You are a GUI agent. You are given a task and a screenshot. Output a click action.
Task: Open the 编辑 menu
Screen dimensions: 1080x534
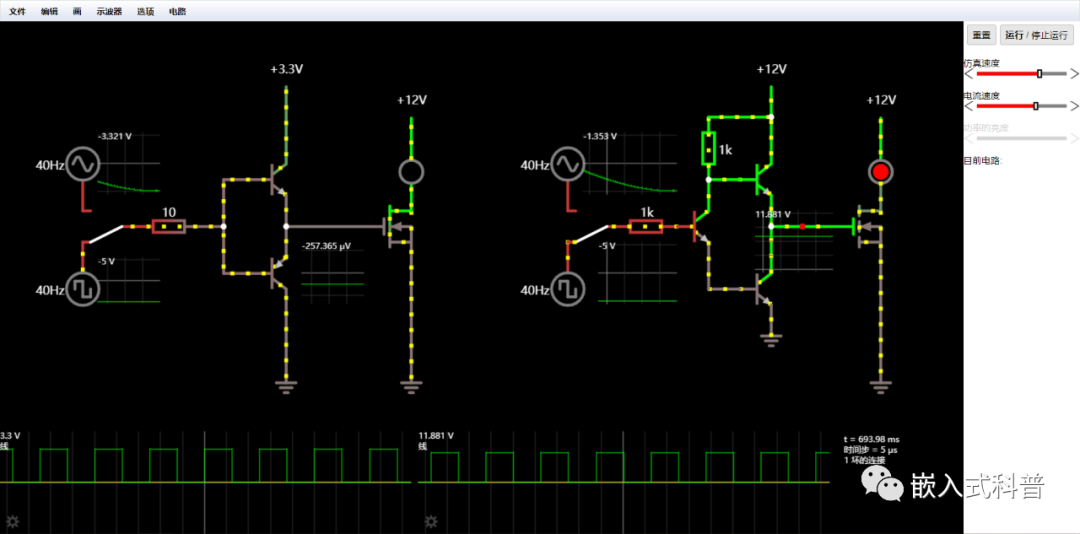coord(49,12)
